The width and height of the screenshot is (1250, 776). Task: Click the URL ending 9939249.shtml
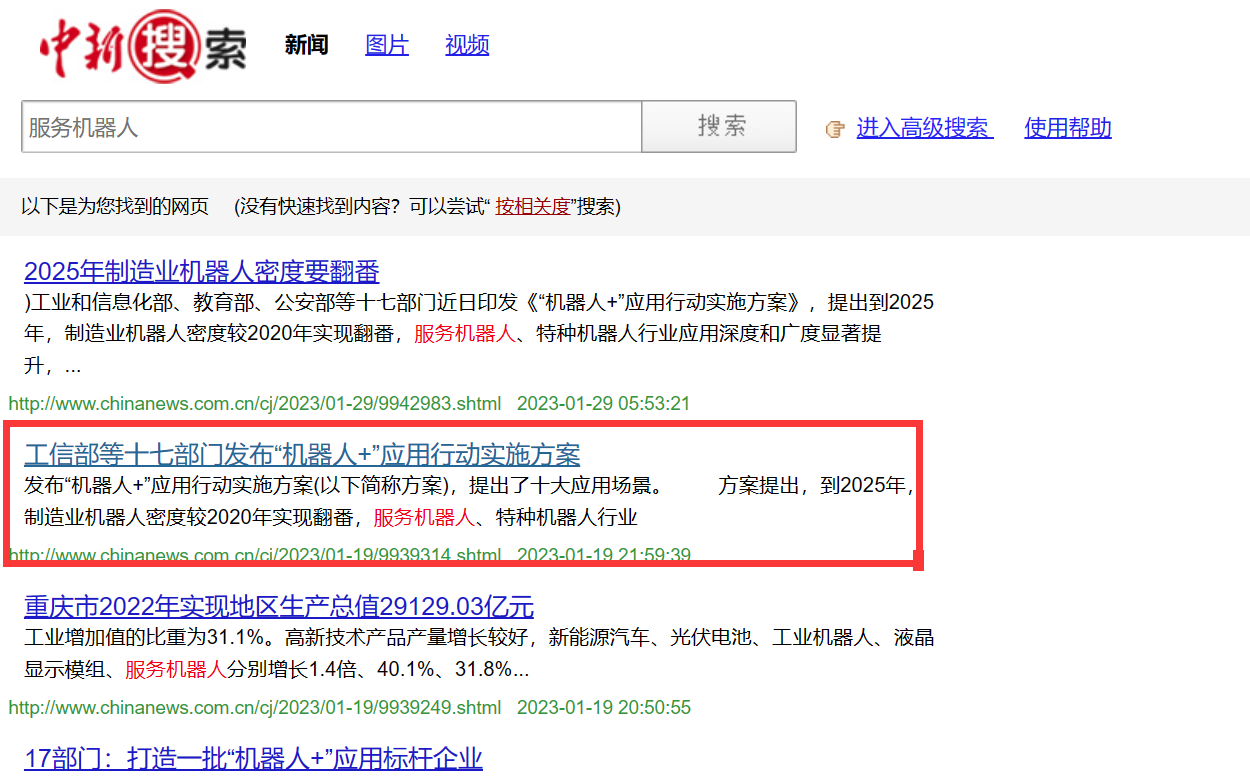(x=255, y=708)
